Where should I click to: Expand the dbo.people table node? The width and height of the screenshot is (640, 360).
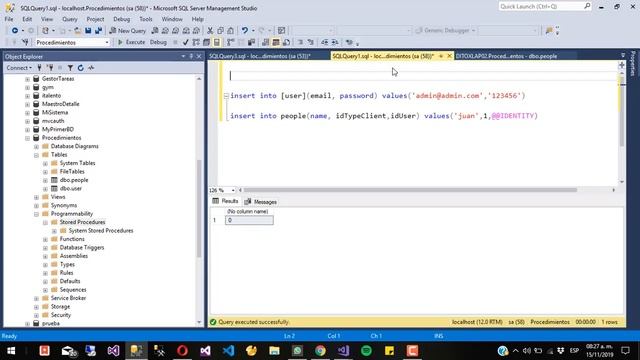tap(45, 180)
